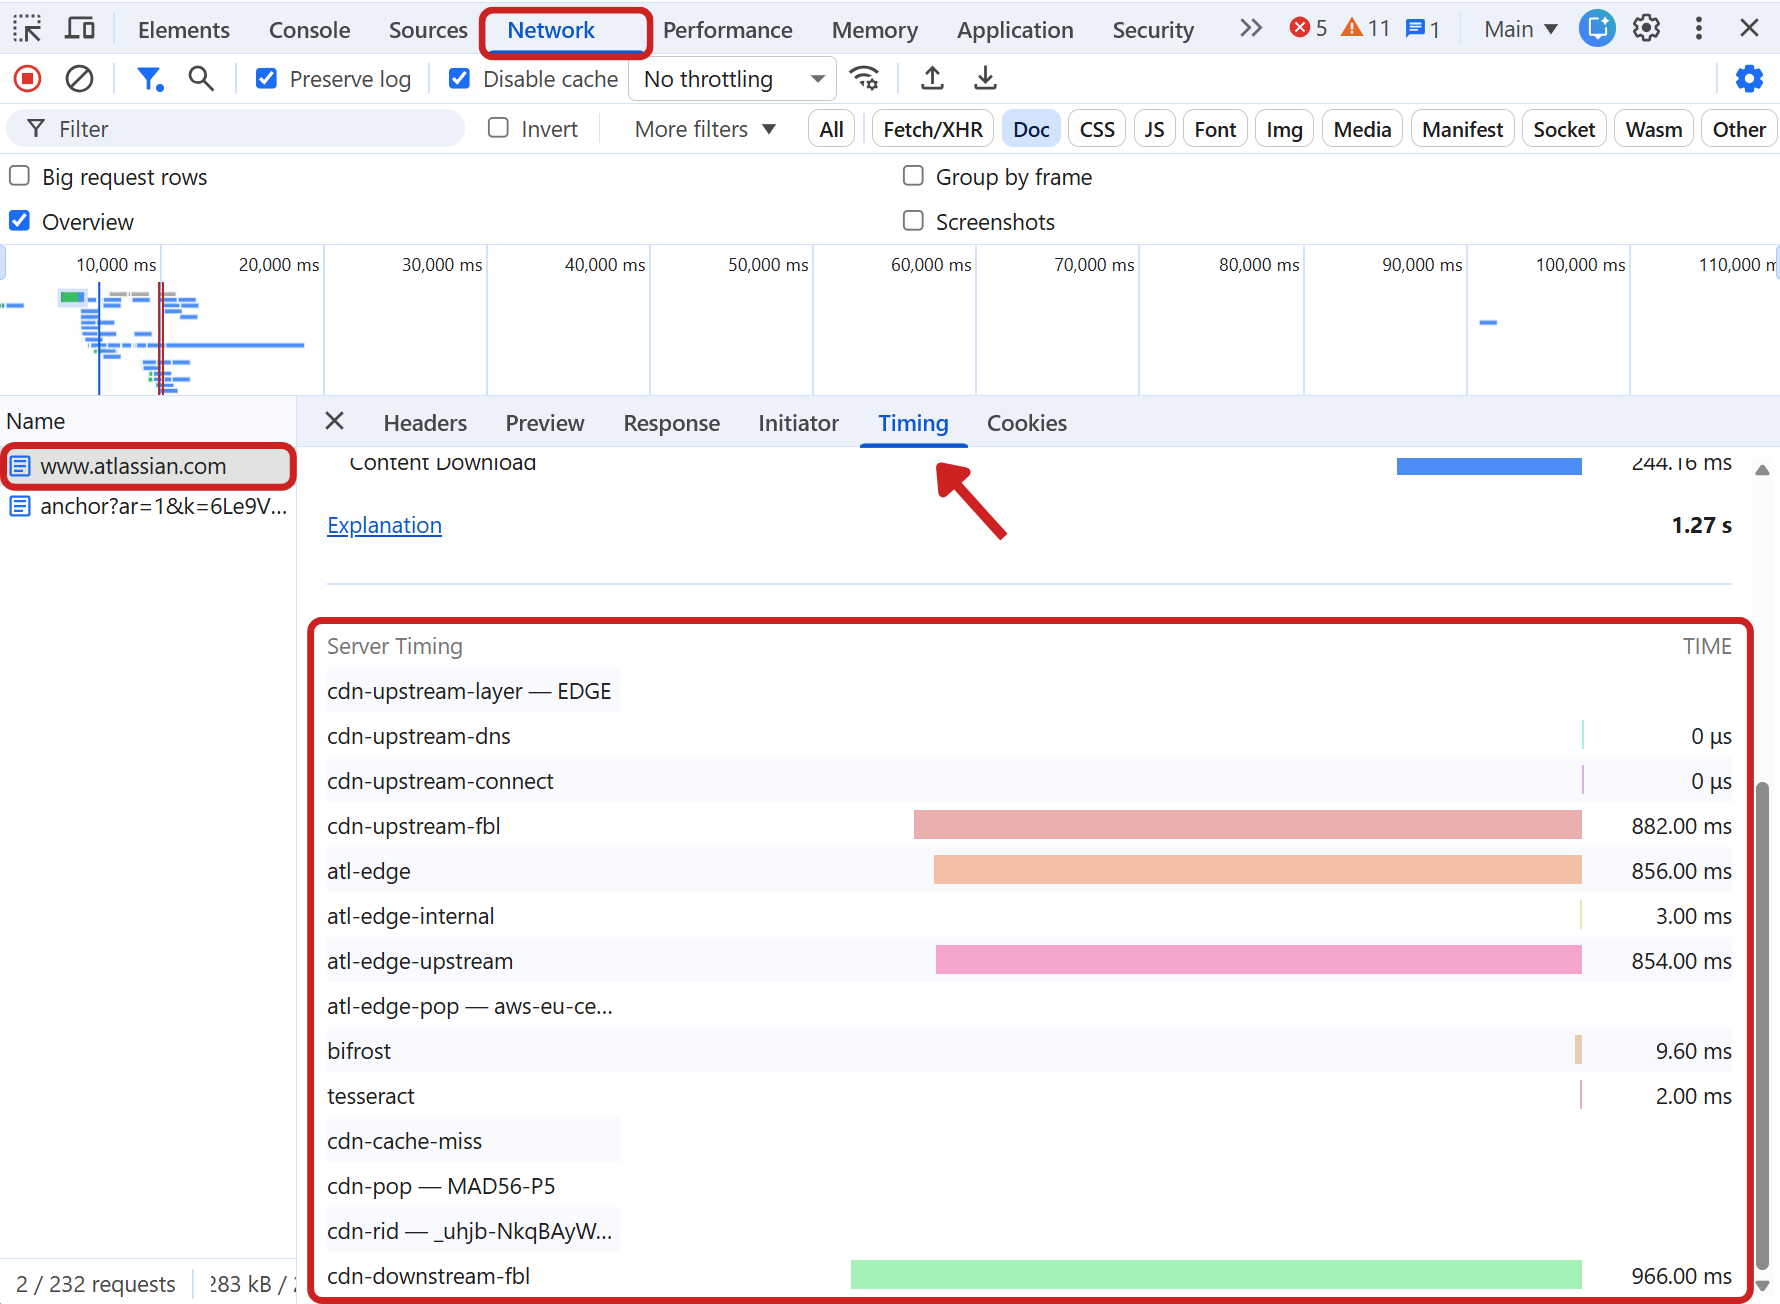Switch to the Elements tab
The width and height of the screenshot is (1780, 1304).
pyautogui.click(x=184, y=30)
